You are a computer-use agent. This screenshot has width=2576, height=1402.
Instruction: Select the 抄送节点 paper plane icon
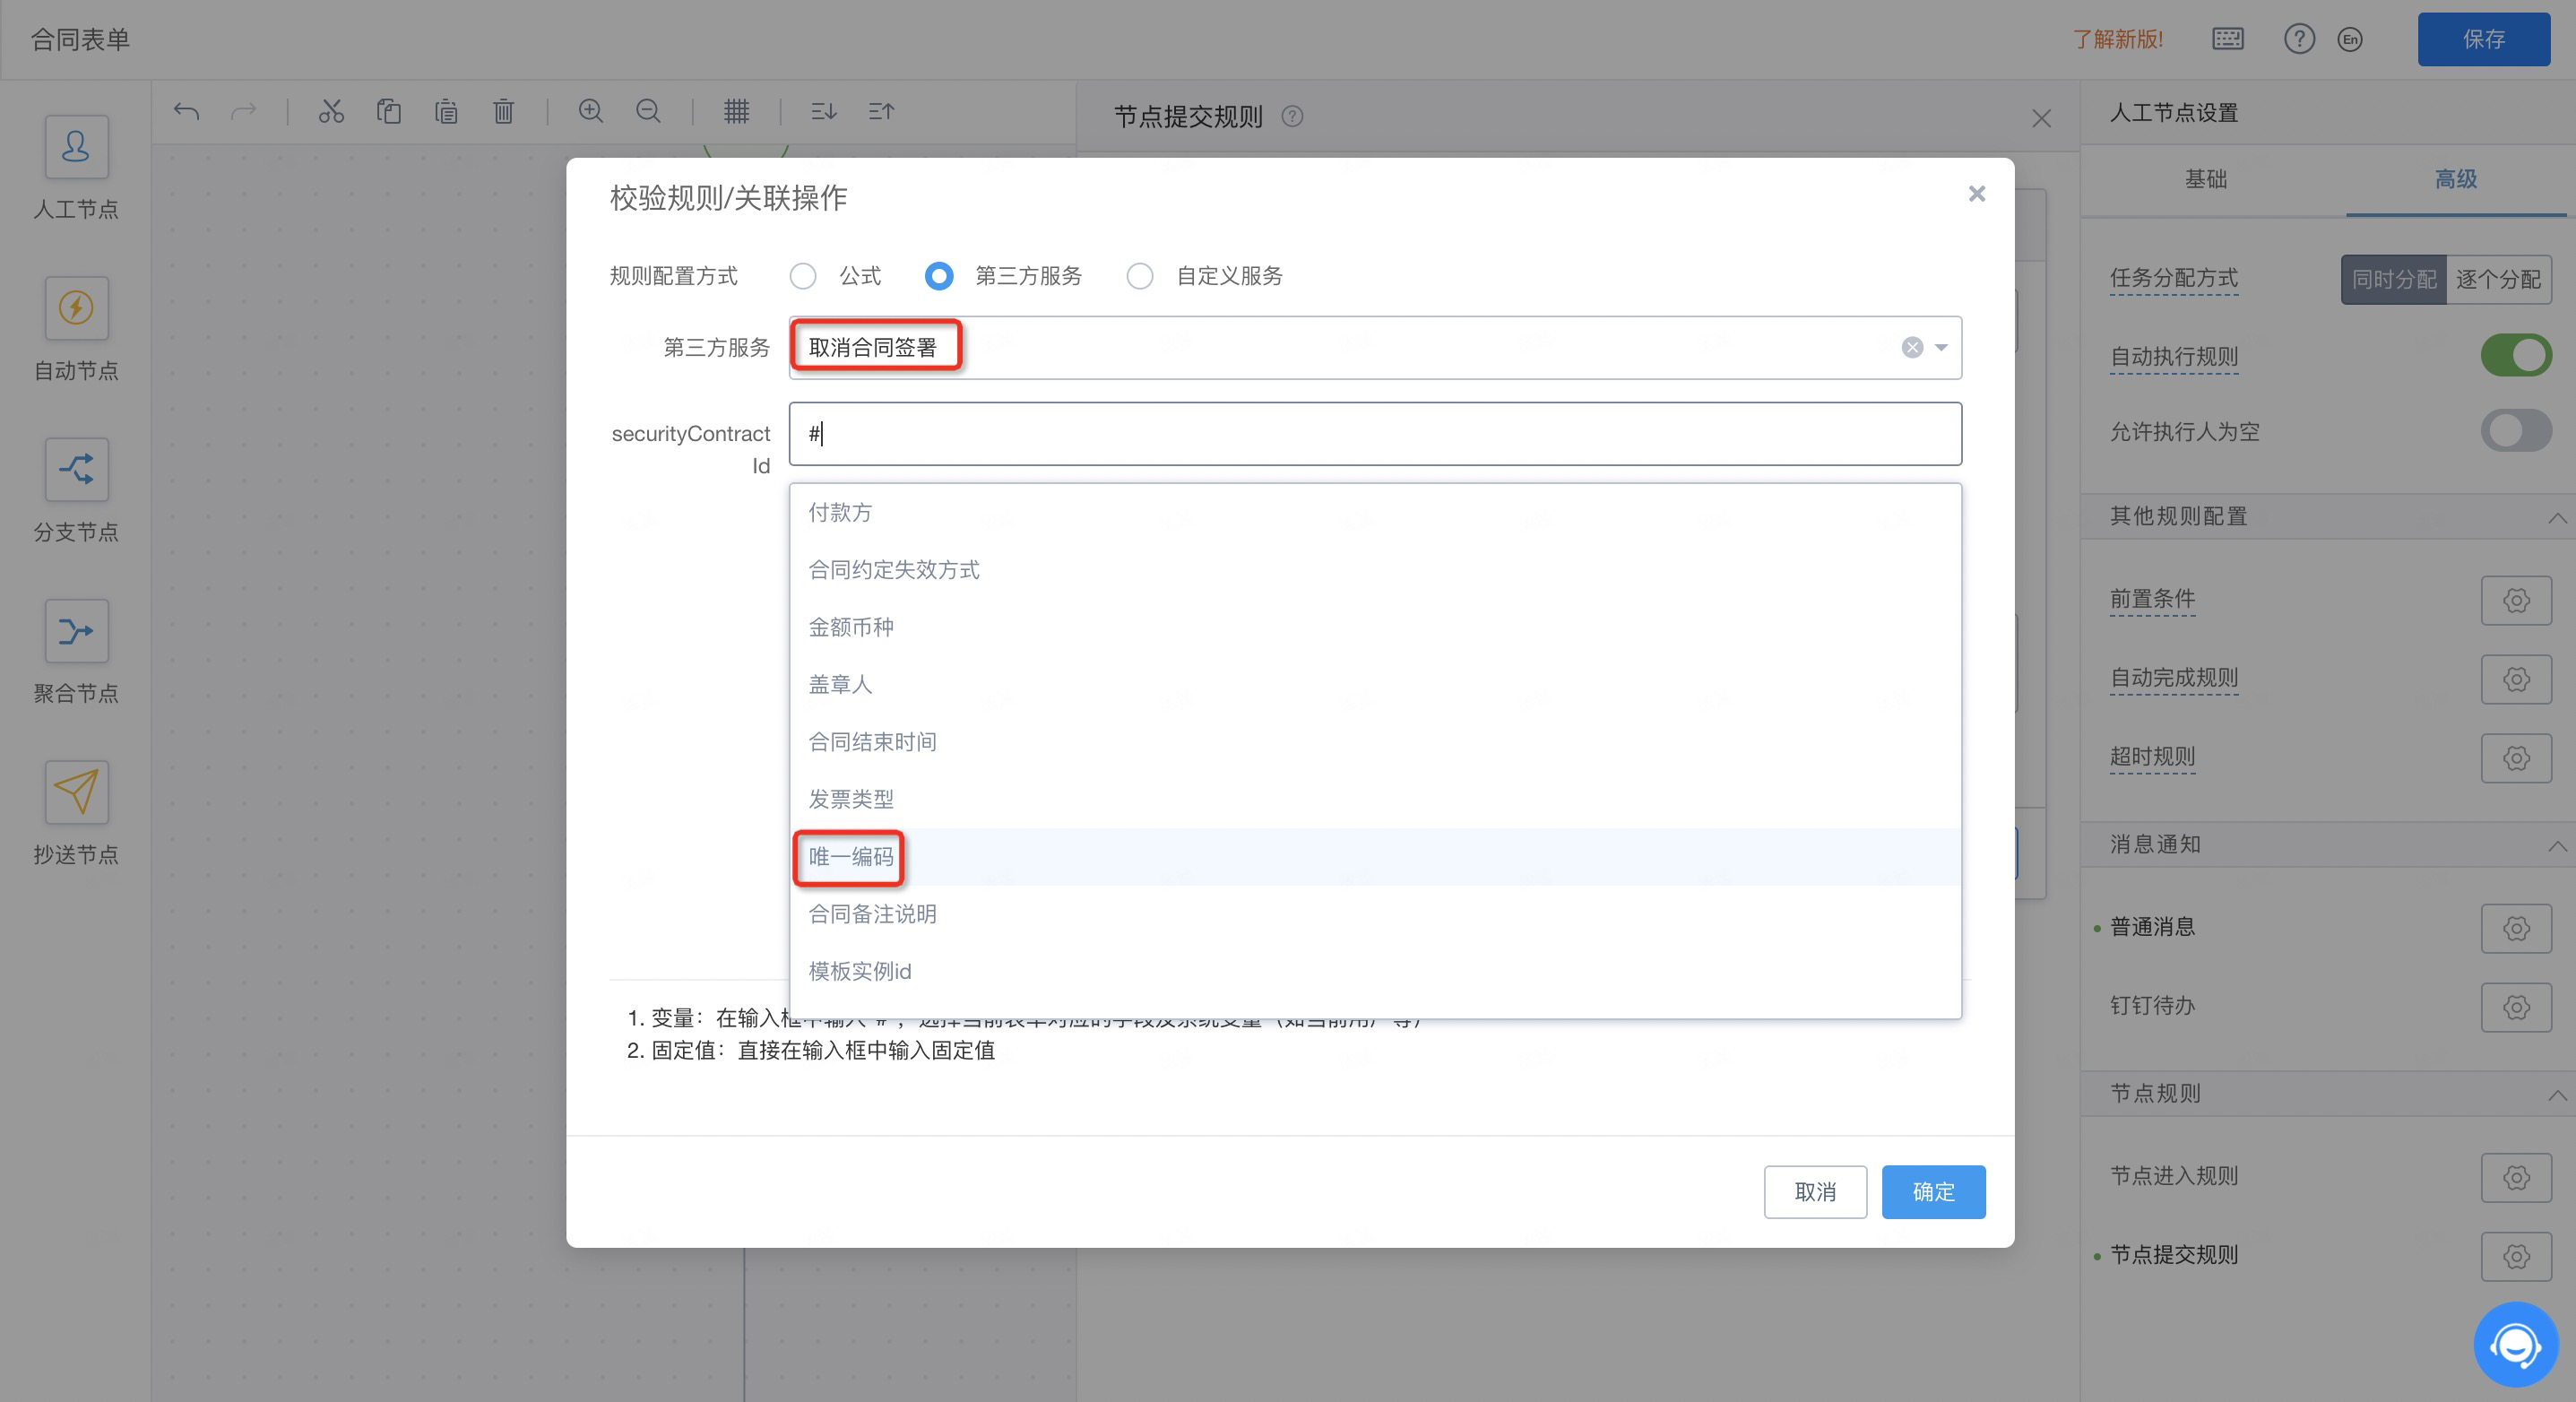76,792
